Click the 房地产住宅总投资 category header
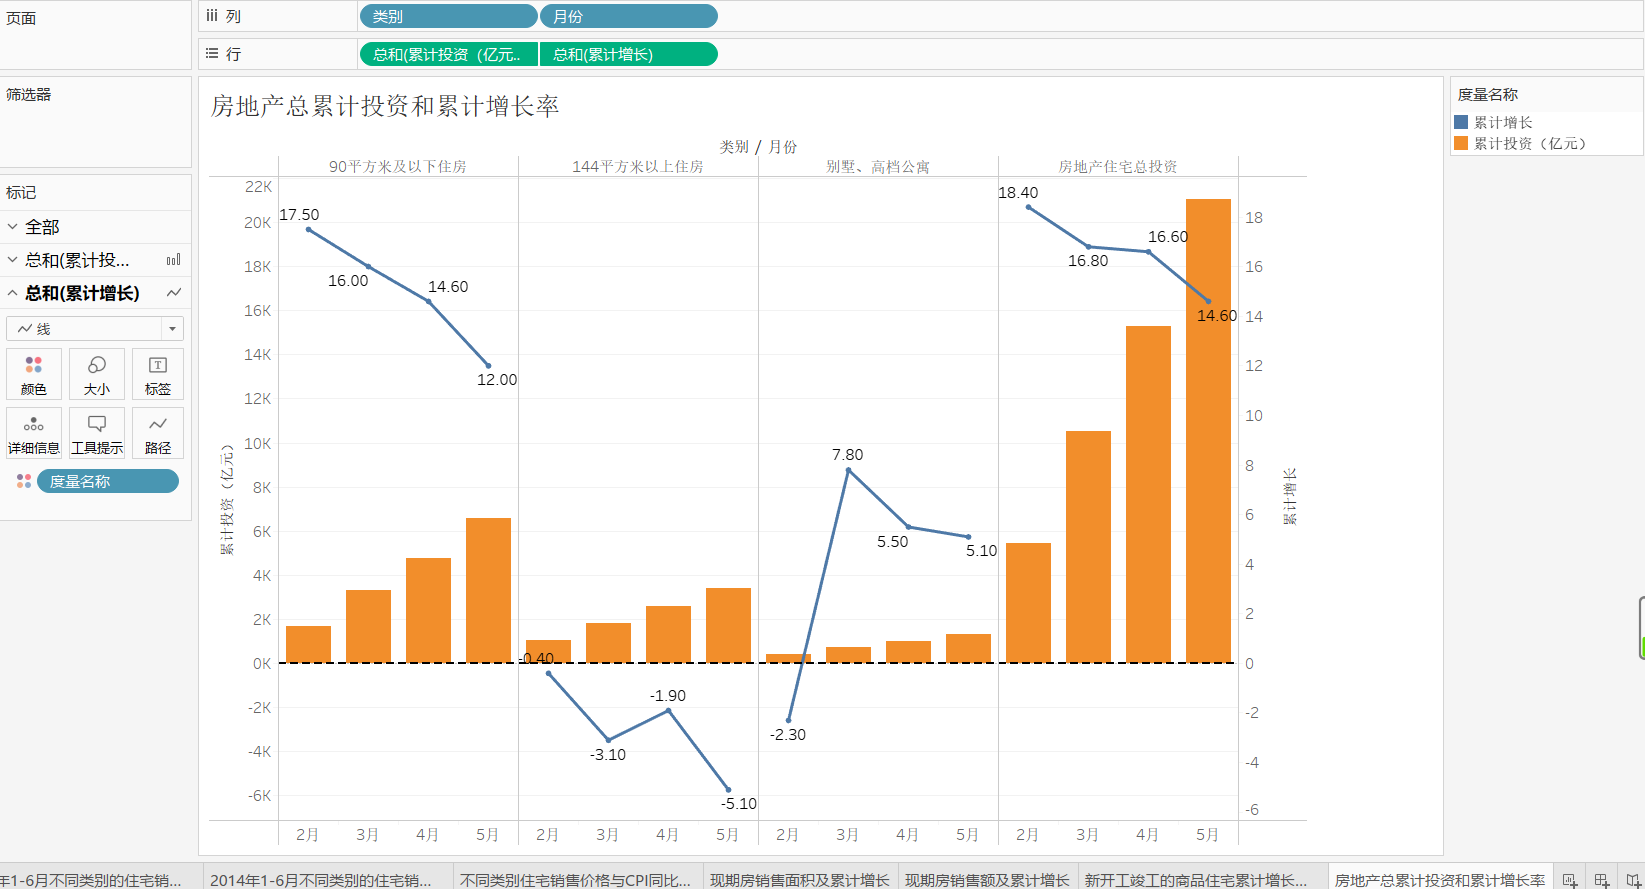Screen dimensions: 1645x889 pos(1118,166)
